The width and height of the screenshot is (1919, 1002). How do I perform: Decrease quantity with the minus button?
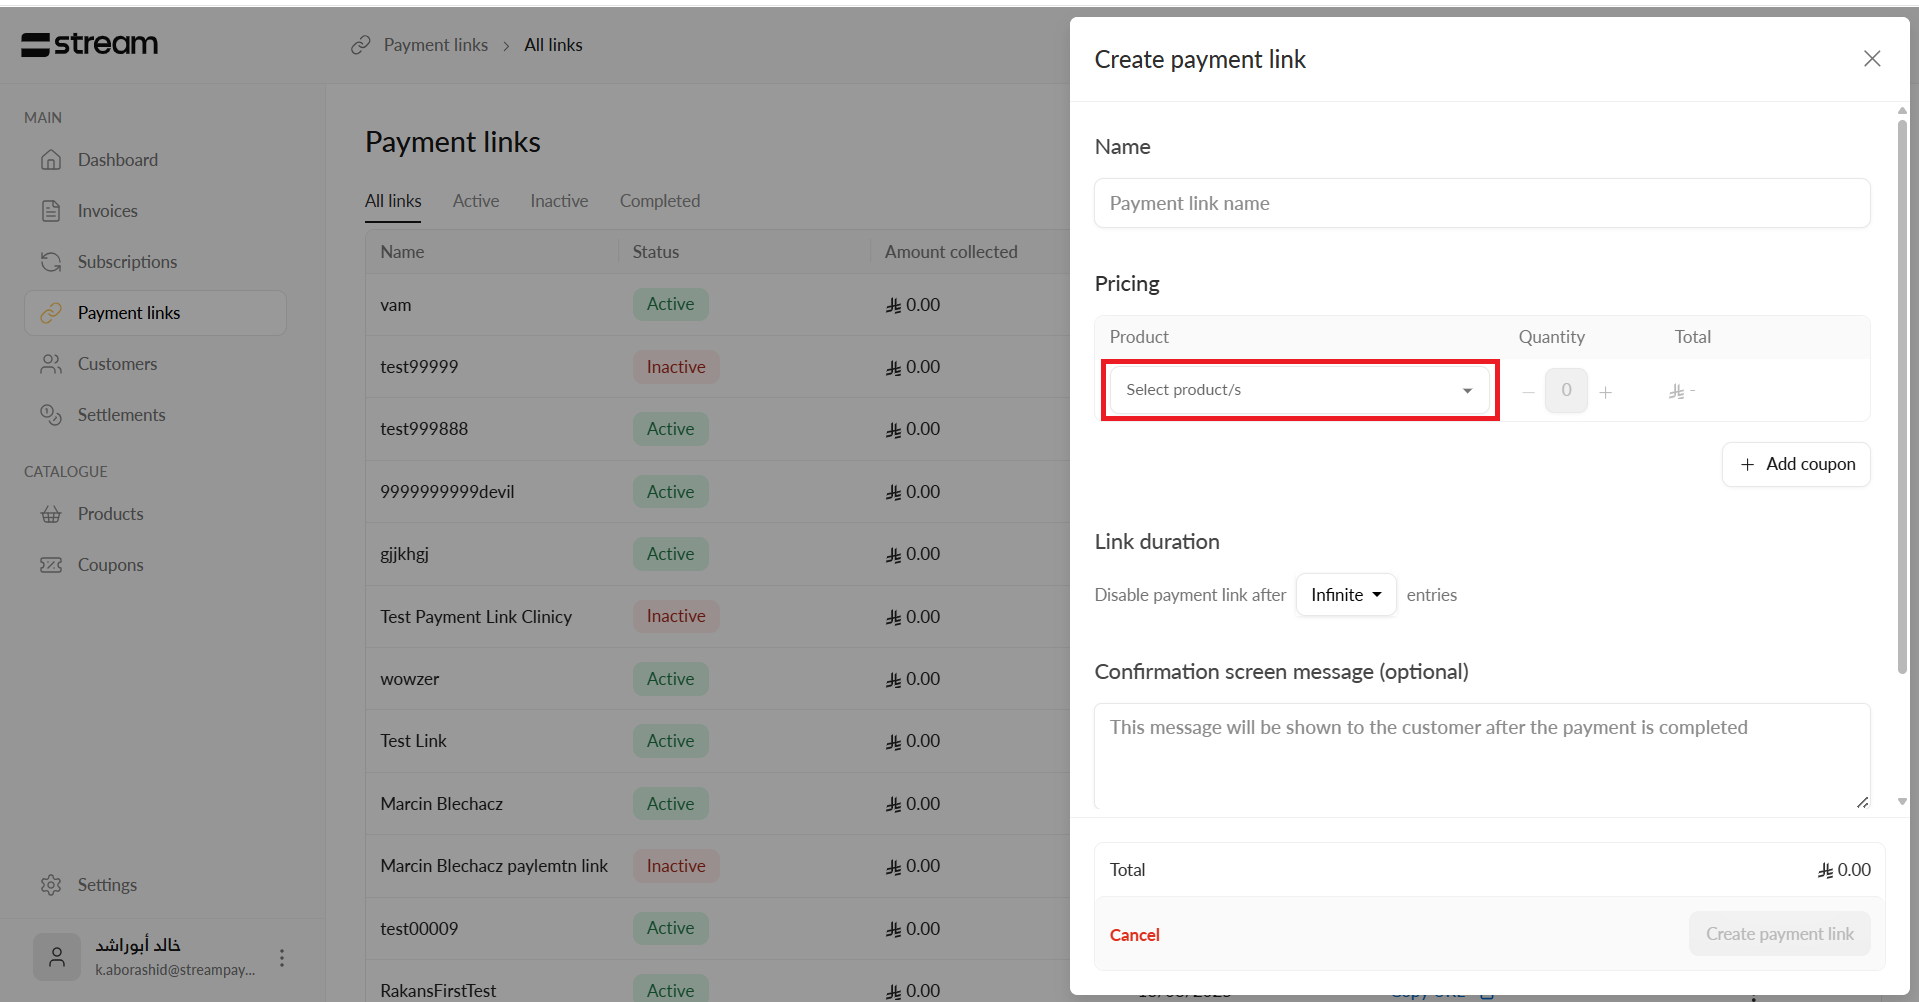tap(1528, 392)
